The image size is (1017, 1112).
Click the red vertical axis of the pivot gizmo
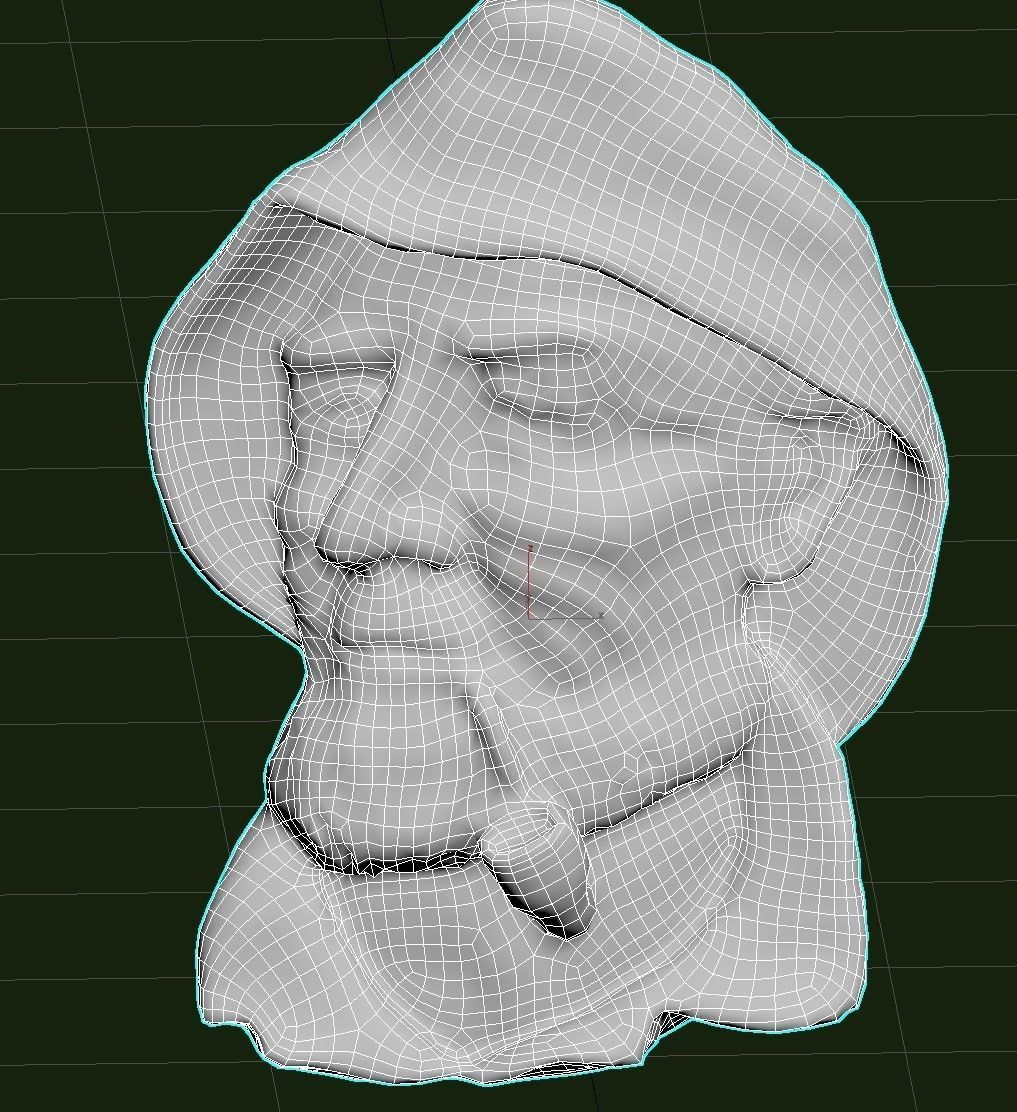pyautogui.click(x=530, y=582)
